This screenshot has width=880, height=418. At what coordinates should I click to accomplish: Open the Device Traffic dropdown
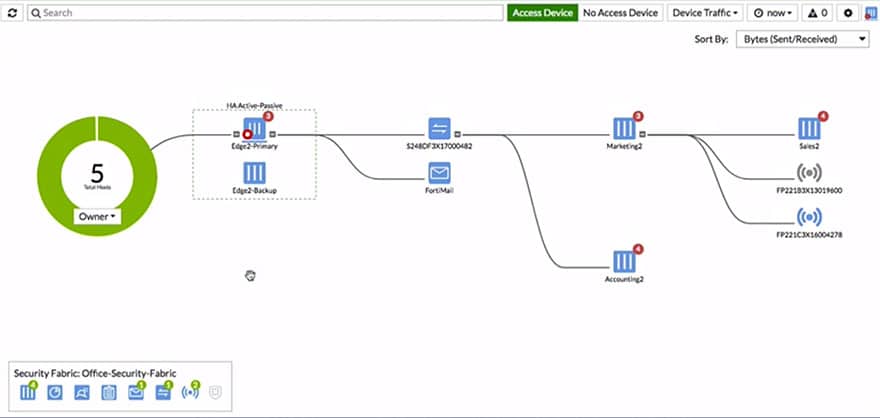pyautogui.click(x=705, y=12)
